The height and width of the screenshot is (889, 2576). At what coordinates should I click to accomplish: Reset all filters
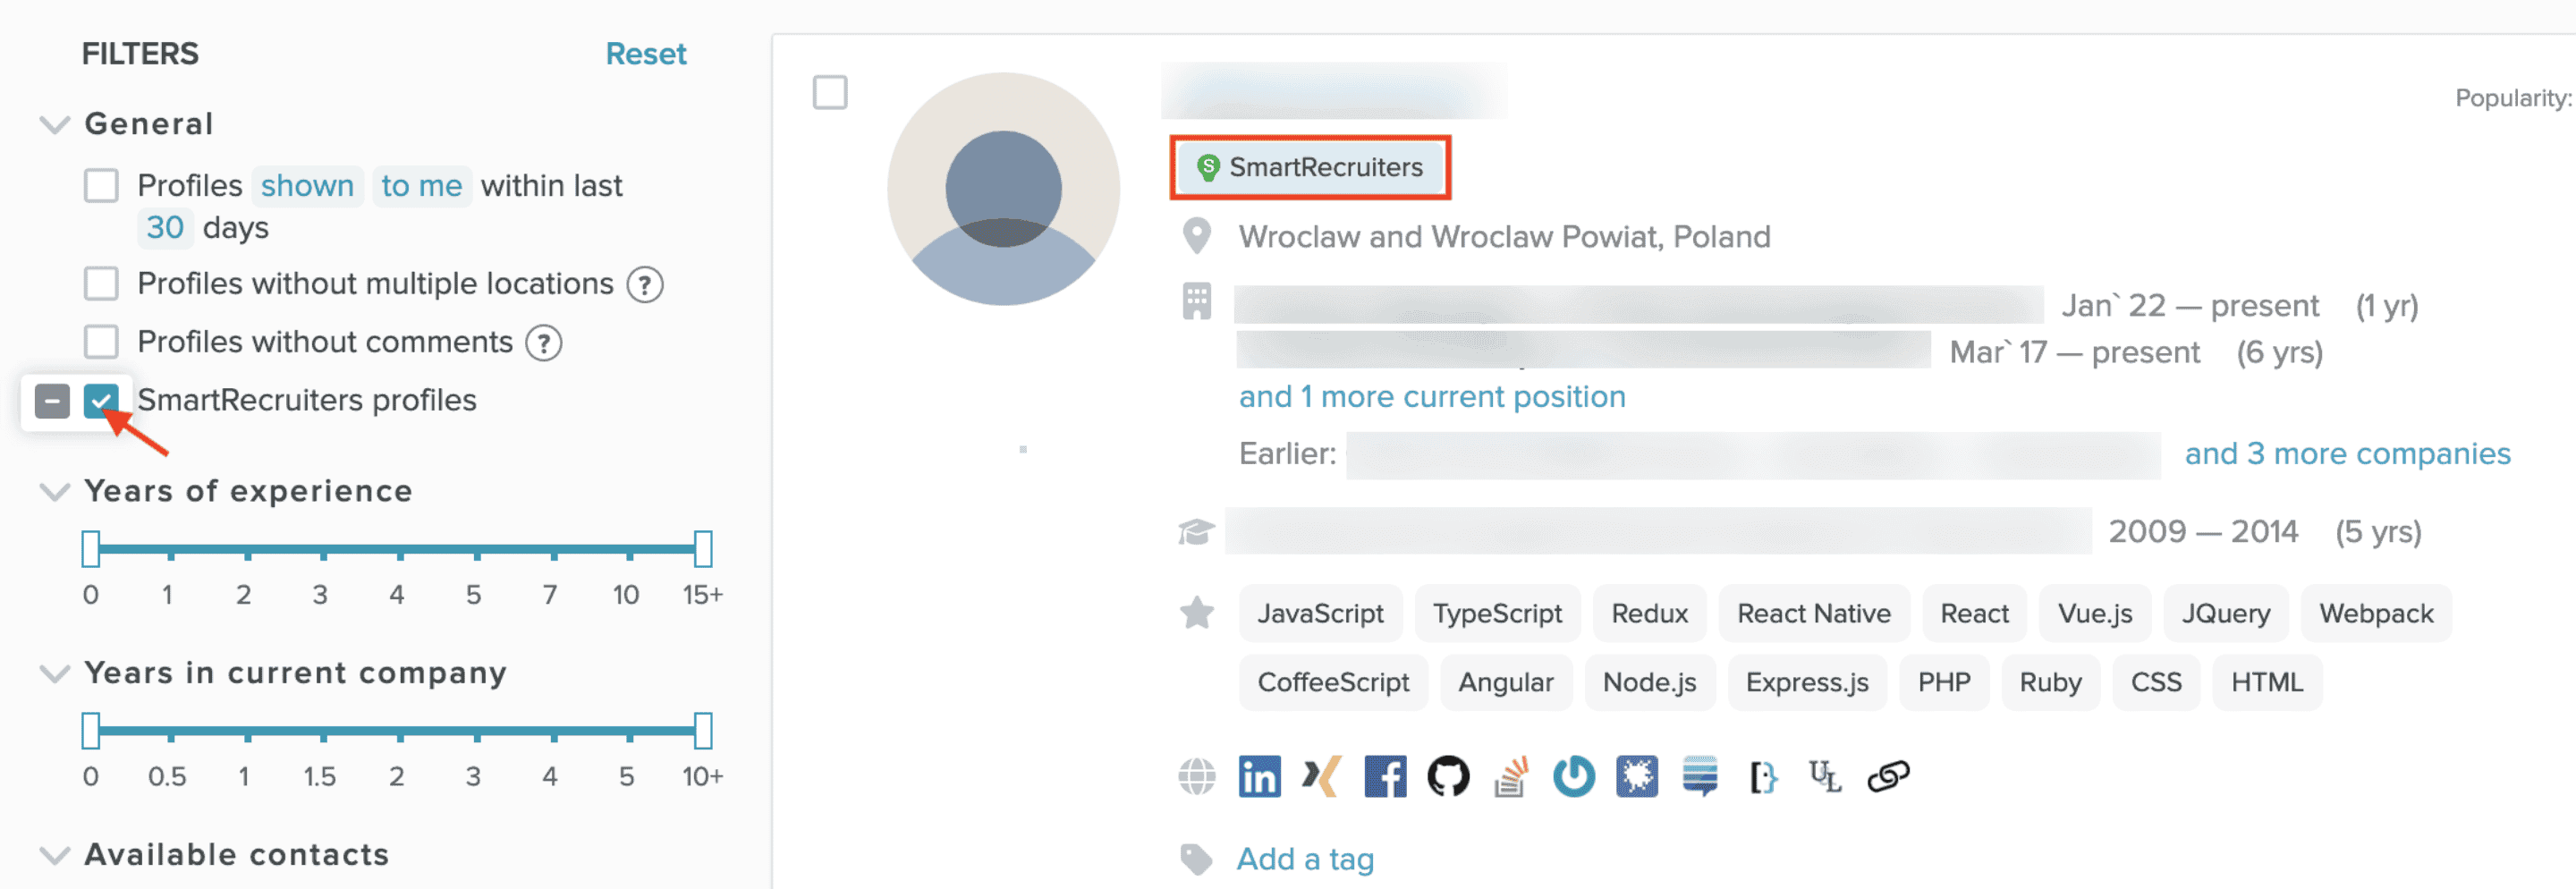click(645, 54)
